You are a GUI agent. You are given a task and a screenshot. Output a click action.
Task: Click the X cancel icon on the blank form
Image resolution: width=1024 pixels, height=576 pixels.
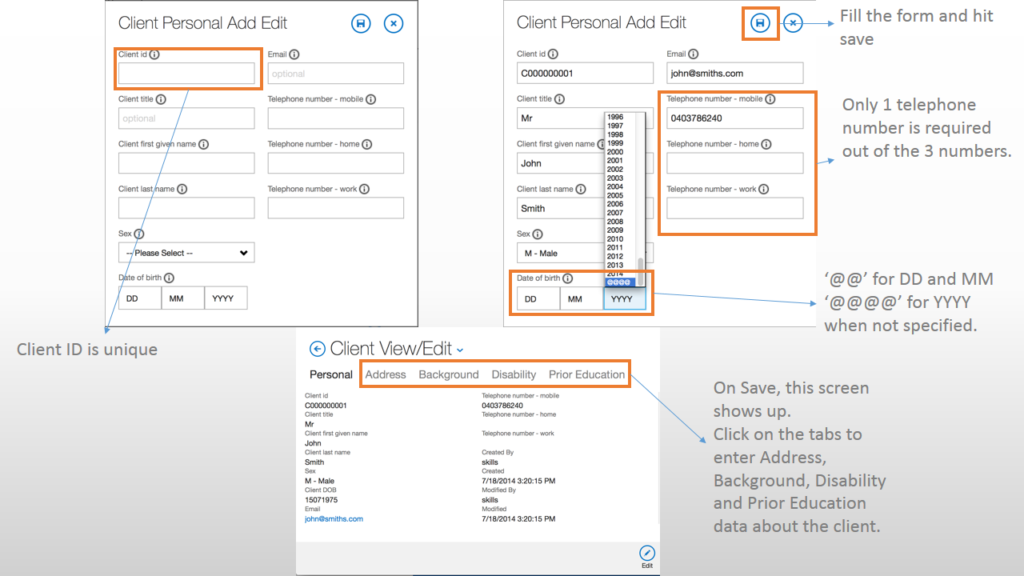point(393,23)
